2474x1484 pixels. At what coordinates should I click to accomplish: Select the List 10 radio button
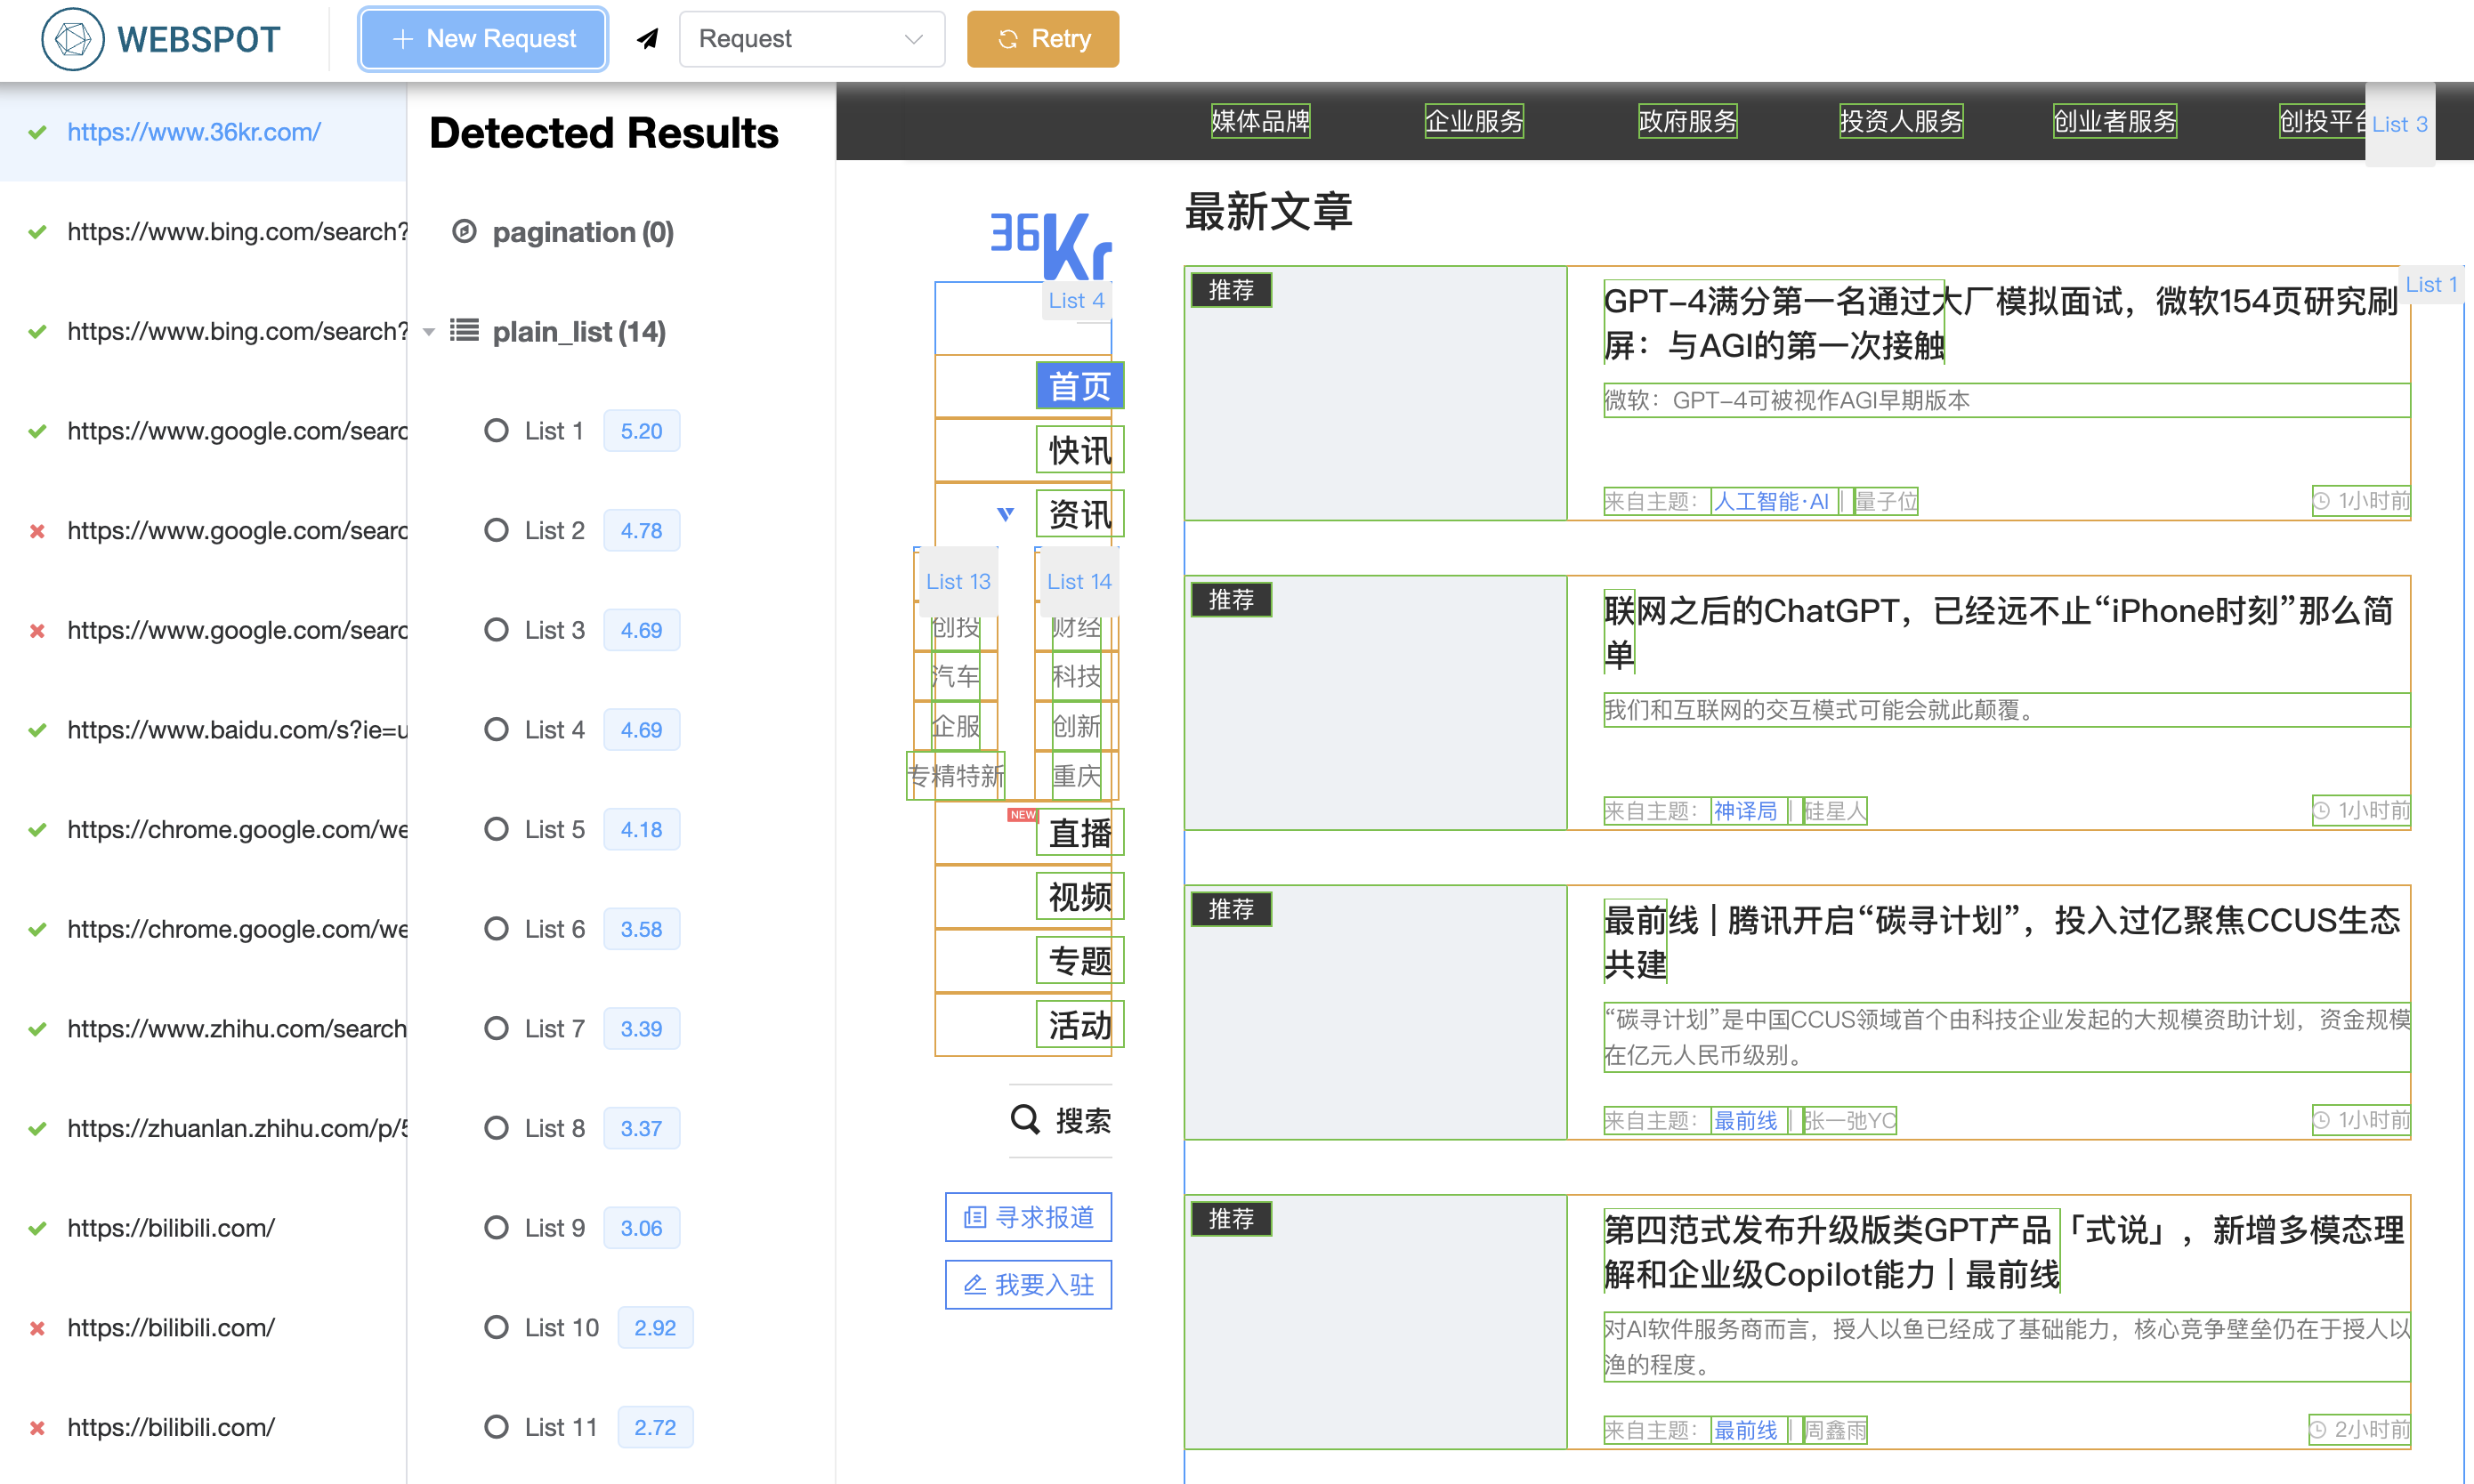point(496,1327)
